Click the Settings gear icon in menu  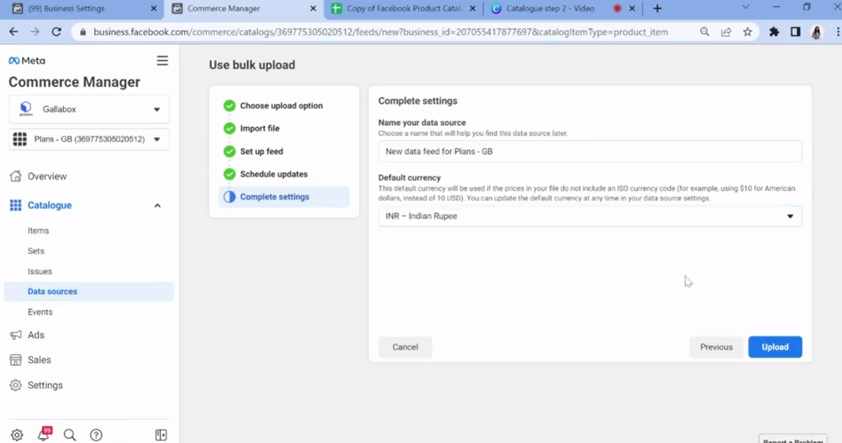[16, 385]
